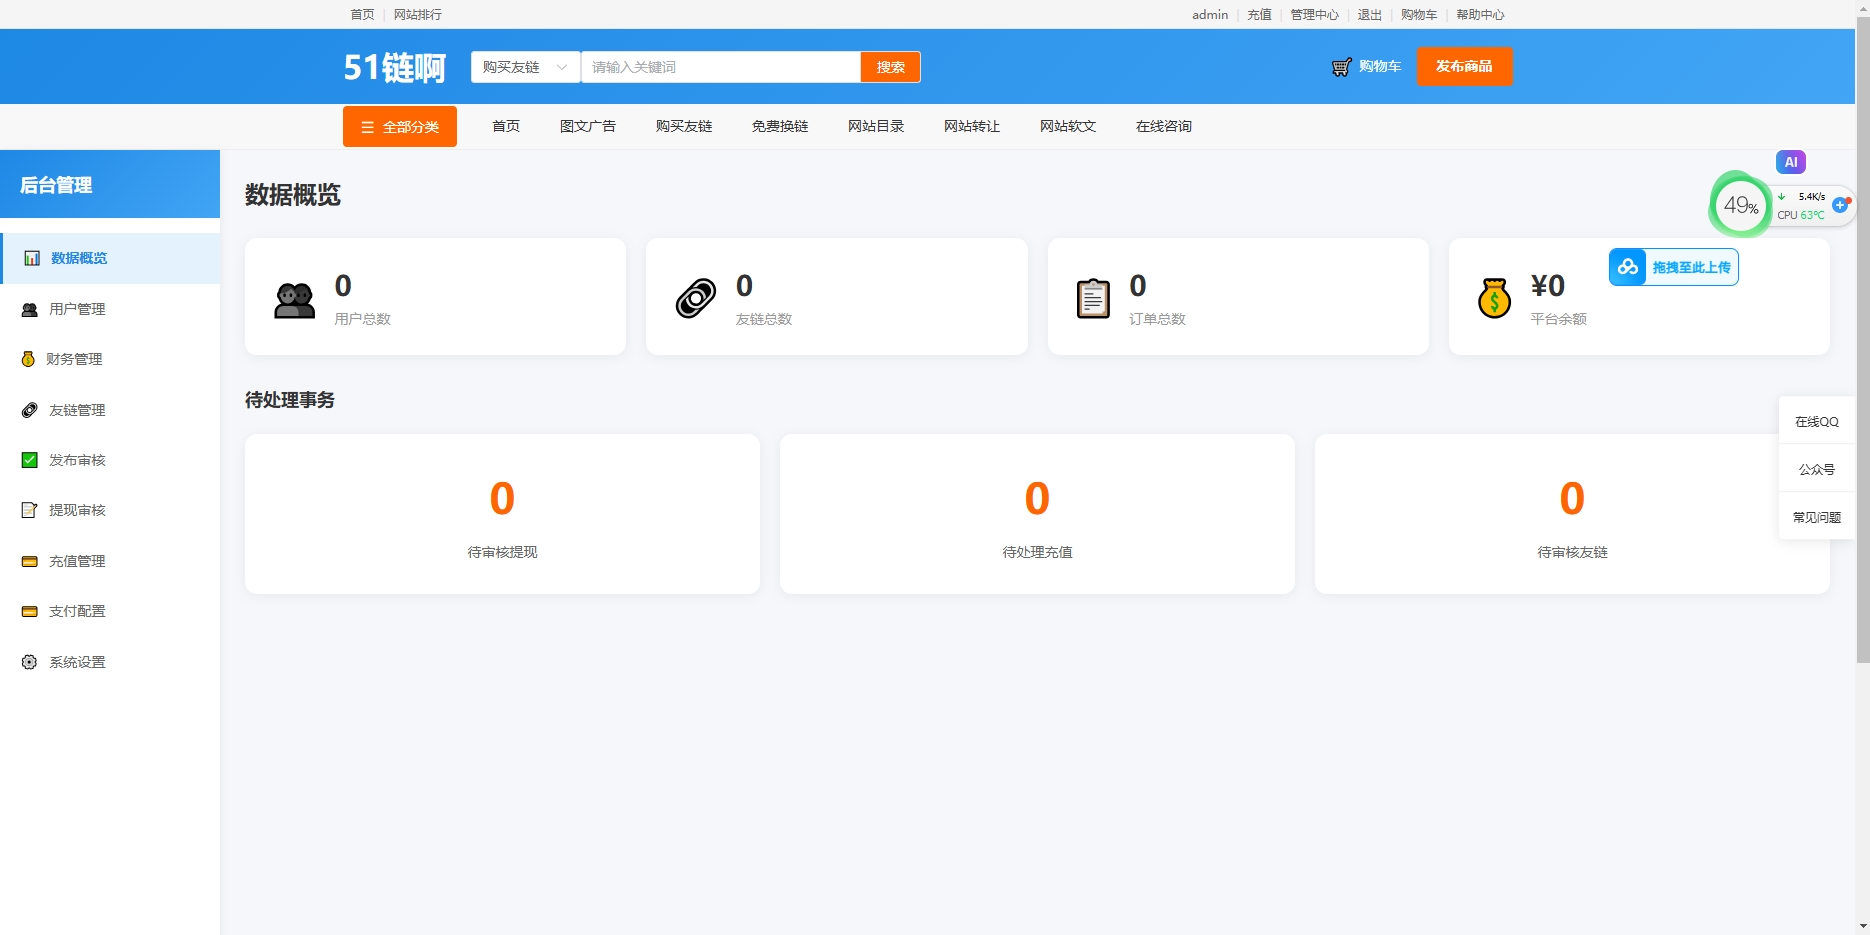Open the 购买友链 search category dropdown
The width and height of the screenshot is (1870, 935).
[x=526, y=67]
